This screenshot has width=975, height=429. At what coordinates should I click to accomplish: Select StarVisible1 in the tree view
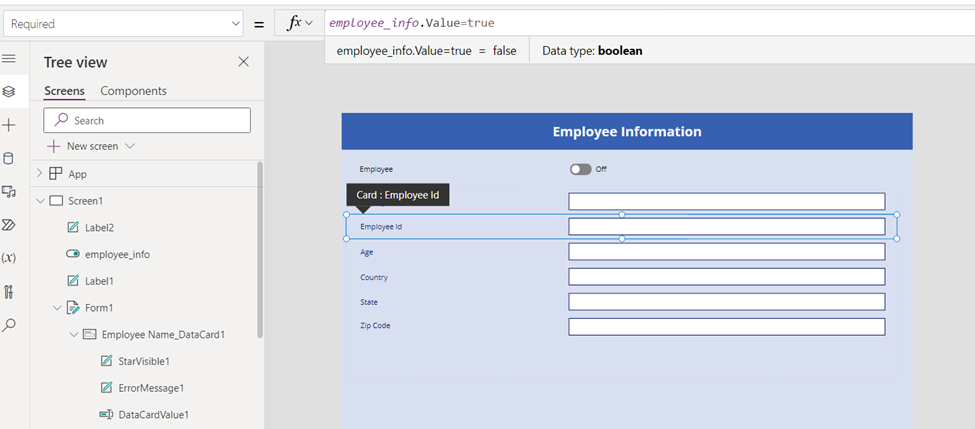point(144,361)
